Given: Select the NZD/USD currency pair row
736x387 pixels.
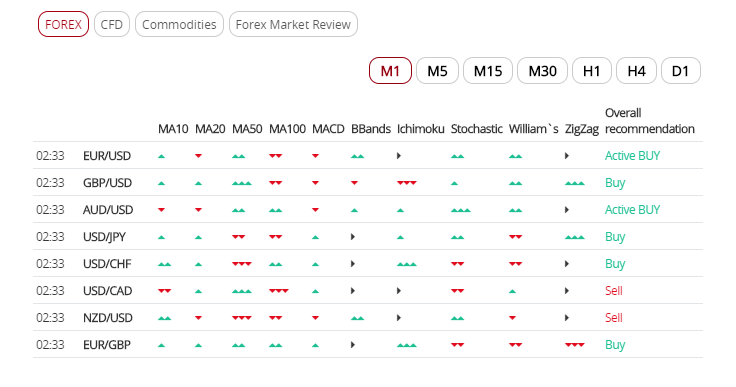Looking at the screenshot, I should pyautogui.click(x=368, y=318).
